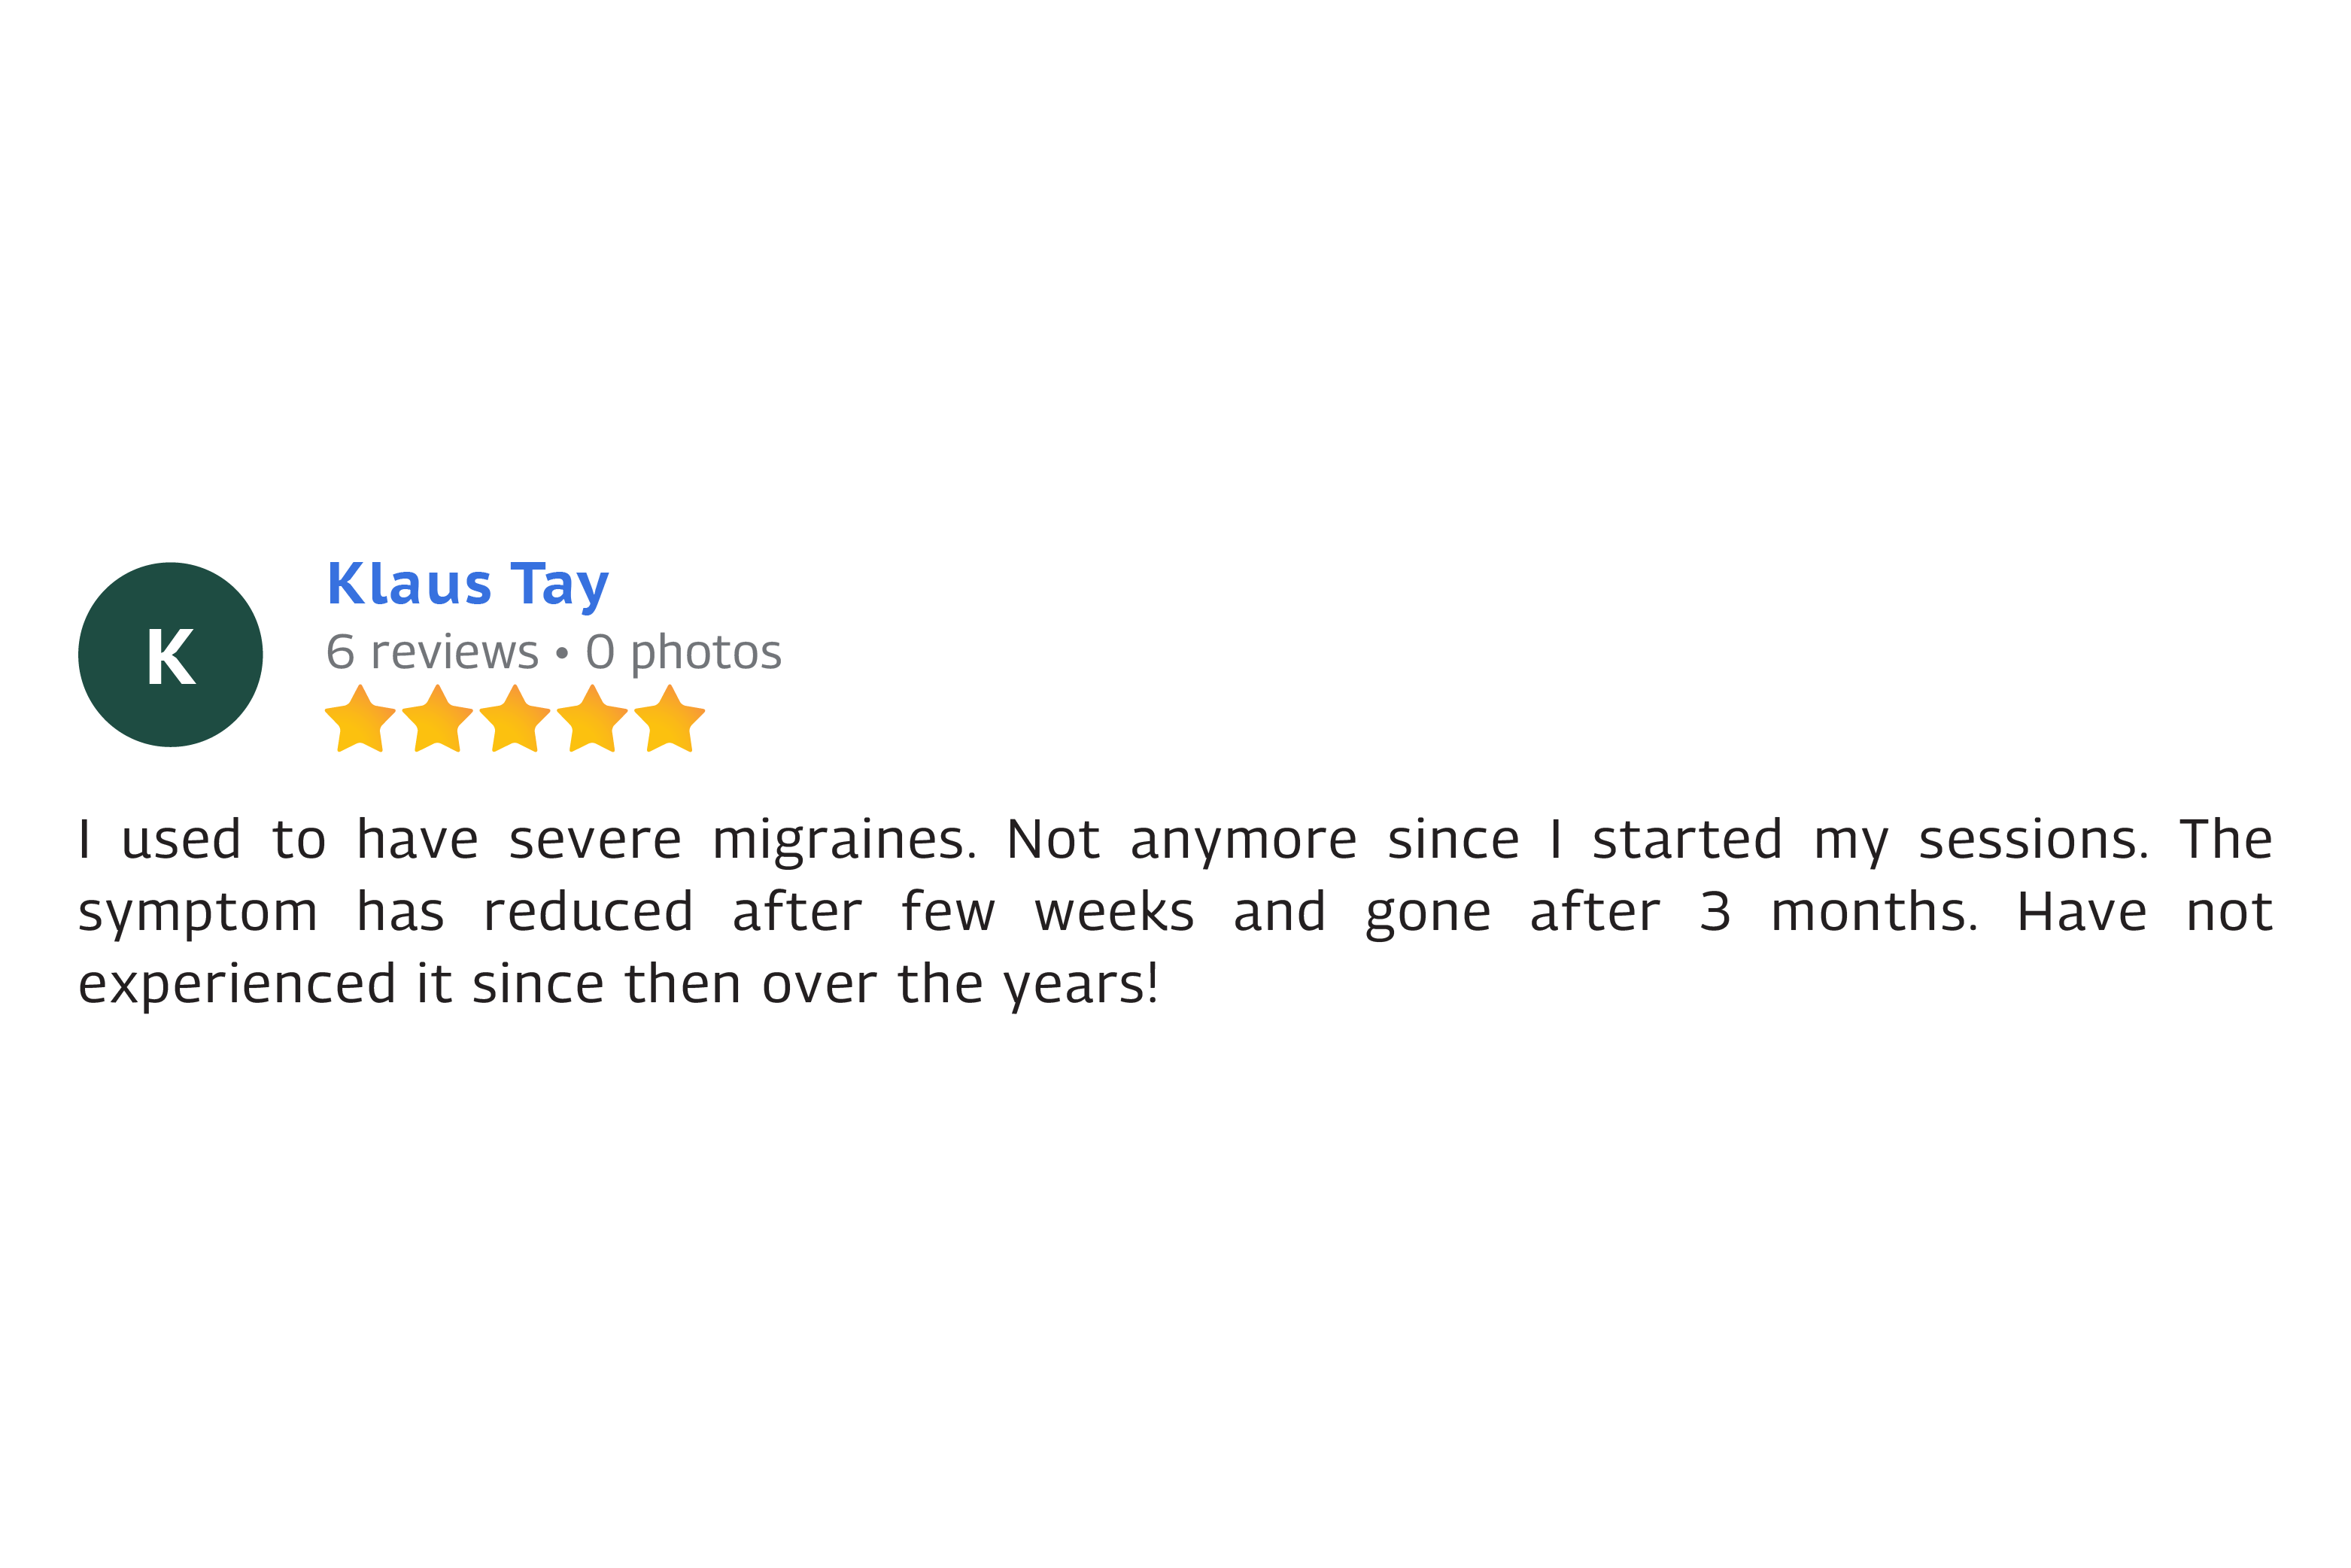Click the word "experienced" in the review
This screenshot has width=2351, height=1568.
tap(237, 985)
